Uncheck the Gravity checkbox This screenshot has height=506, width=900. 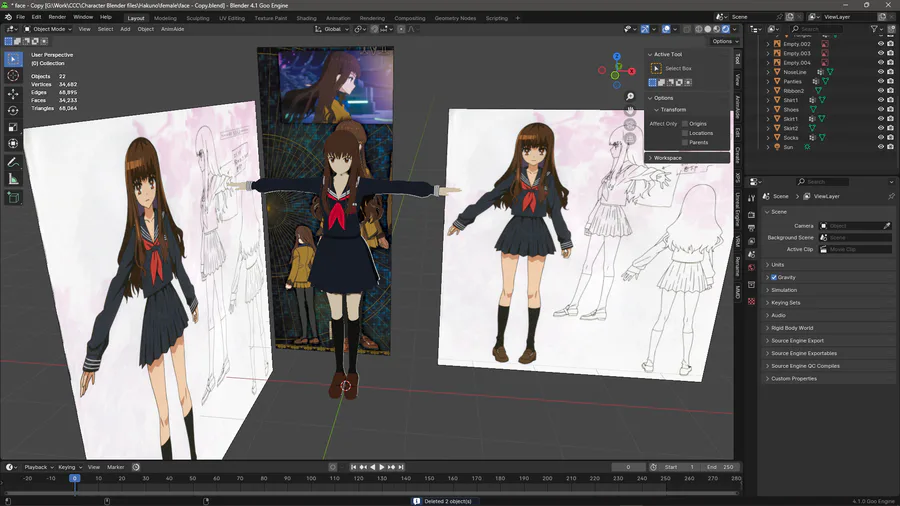(x=774, y=277)
